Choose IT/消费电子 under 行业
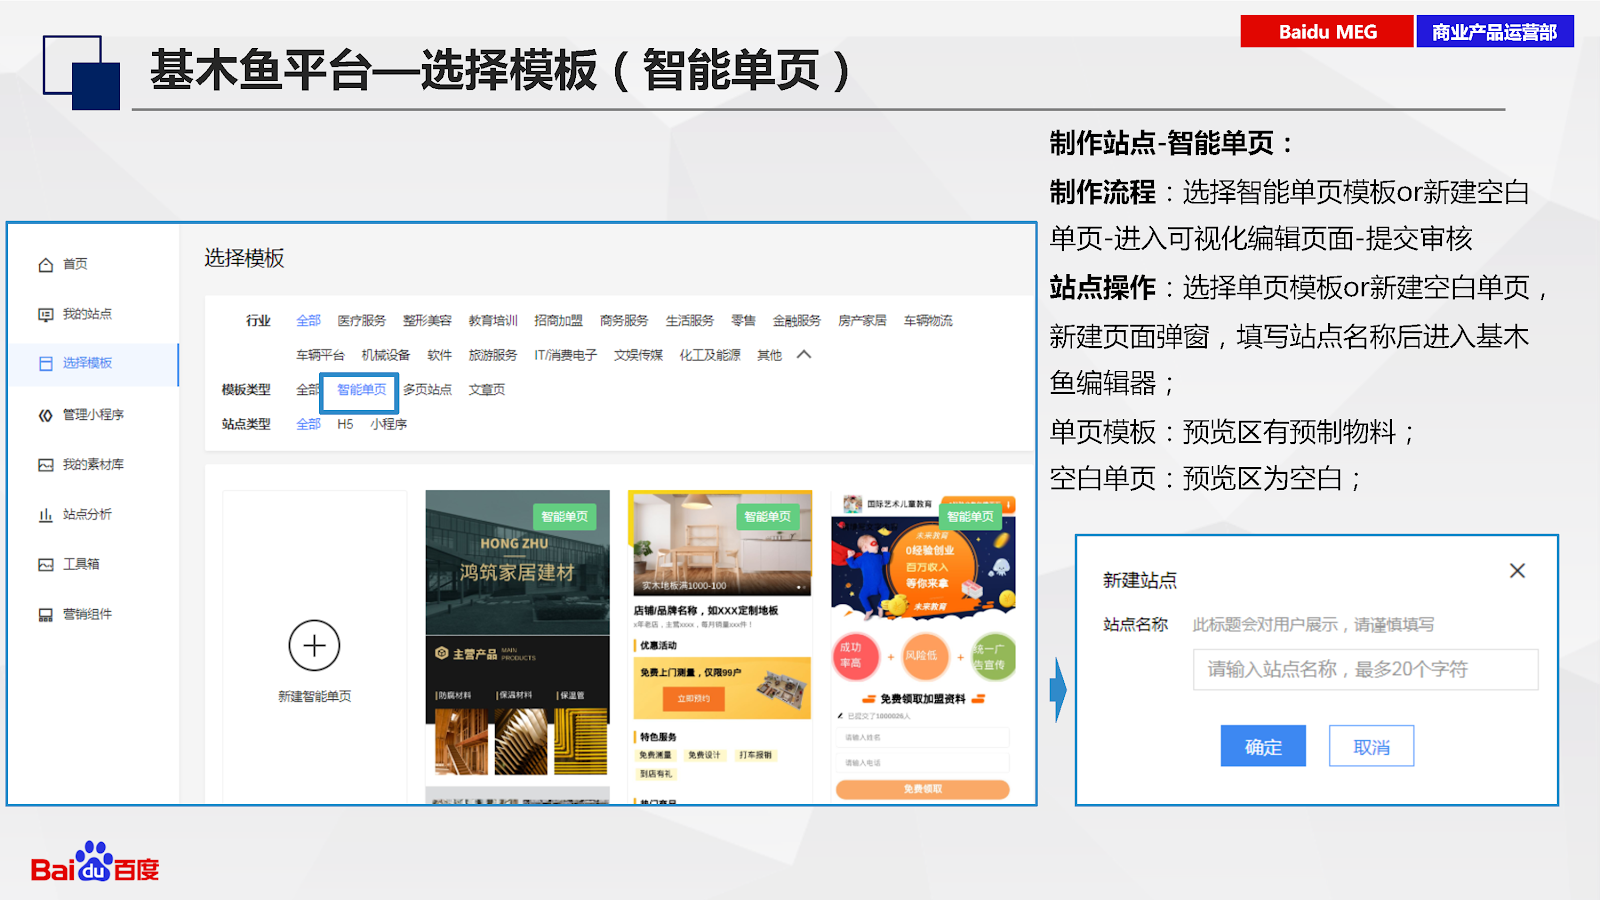1600x900 pixels. click(565, 355)
